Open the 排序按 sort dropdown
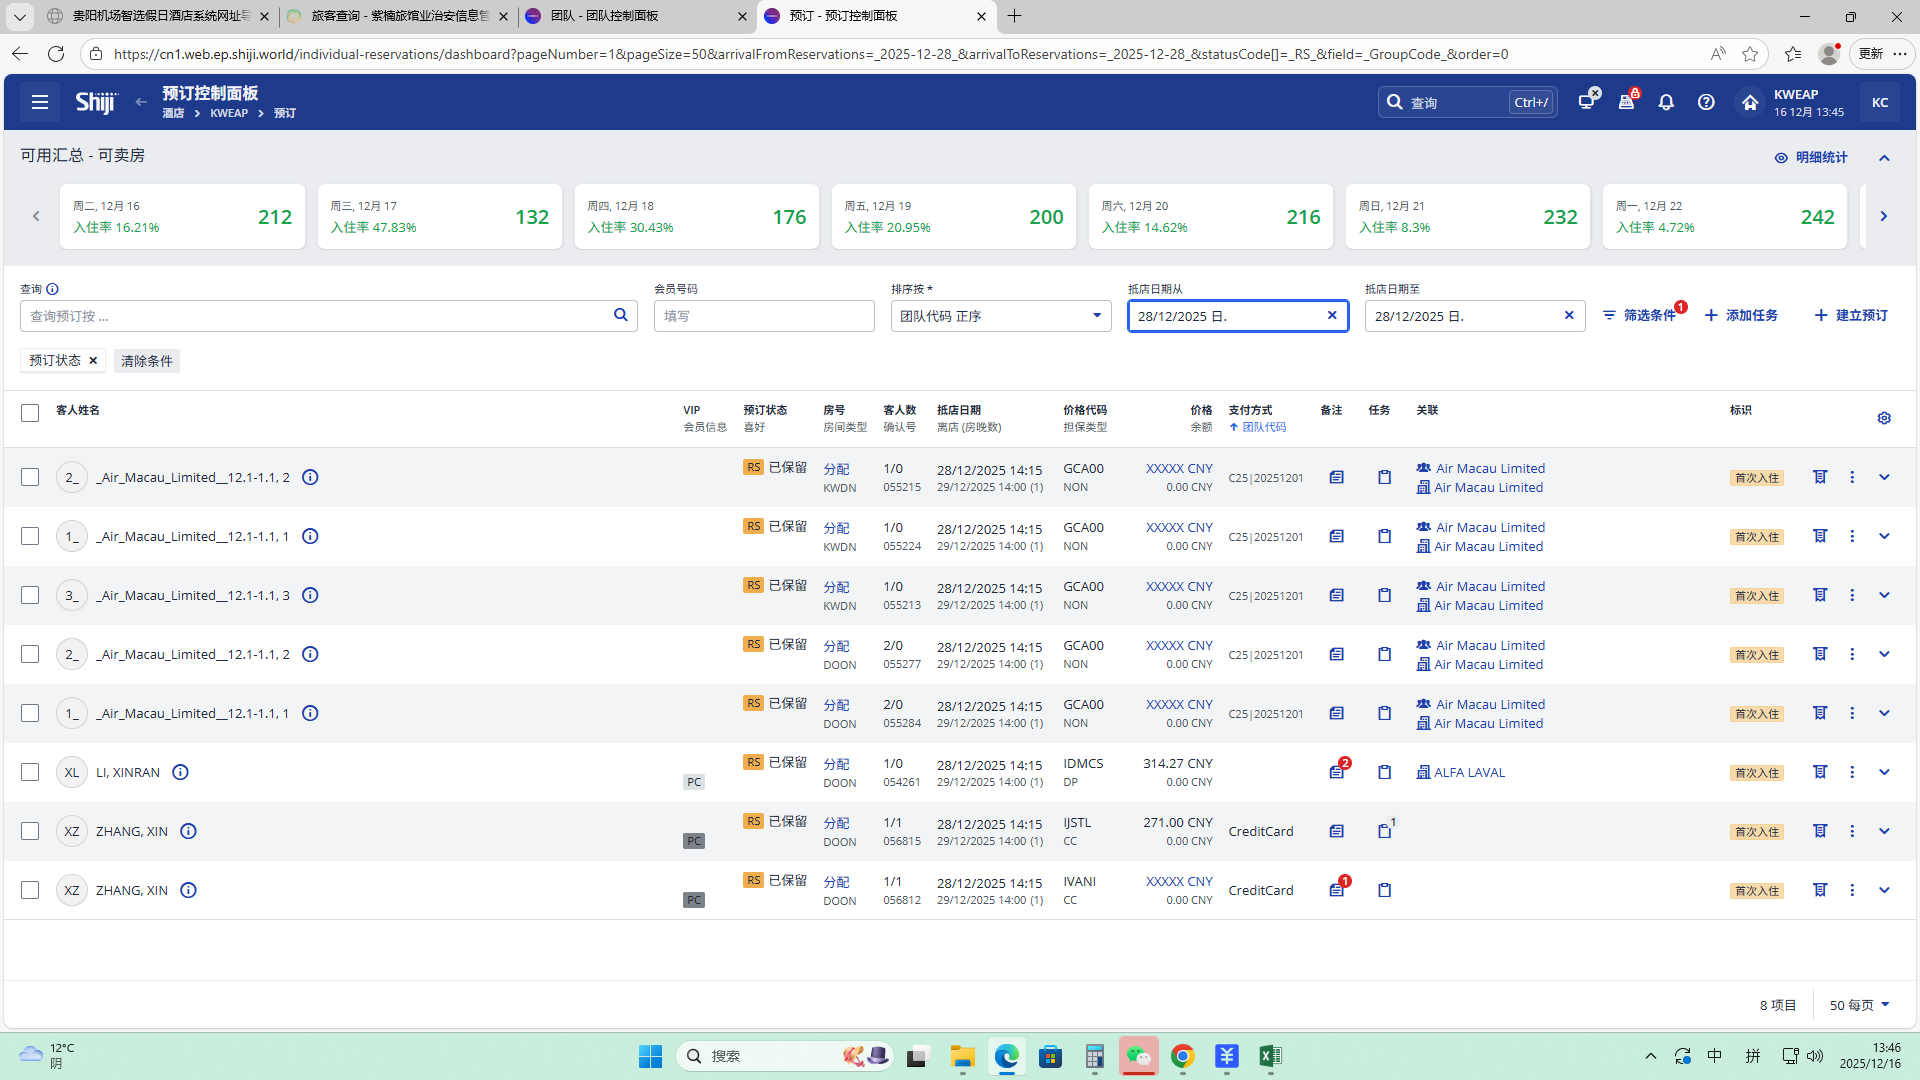1920x1080 pixels. [x=1000, y=316]
